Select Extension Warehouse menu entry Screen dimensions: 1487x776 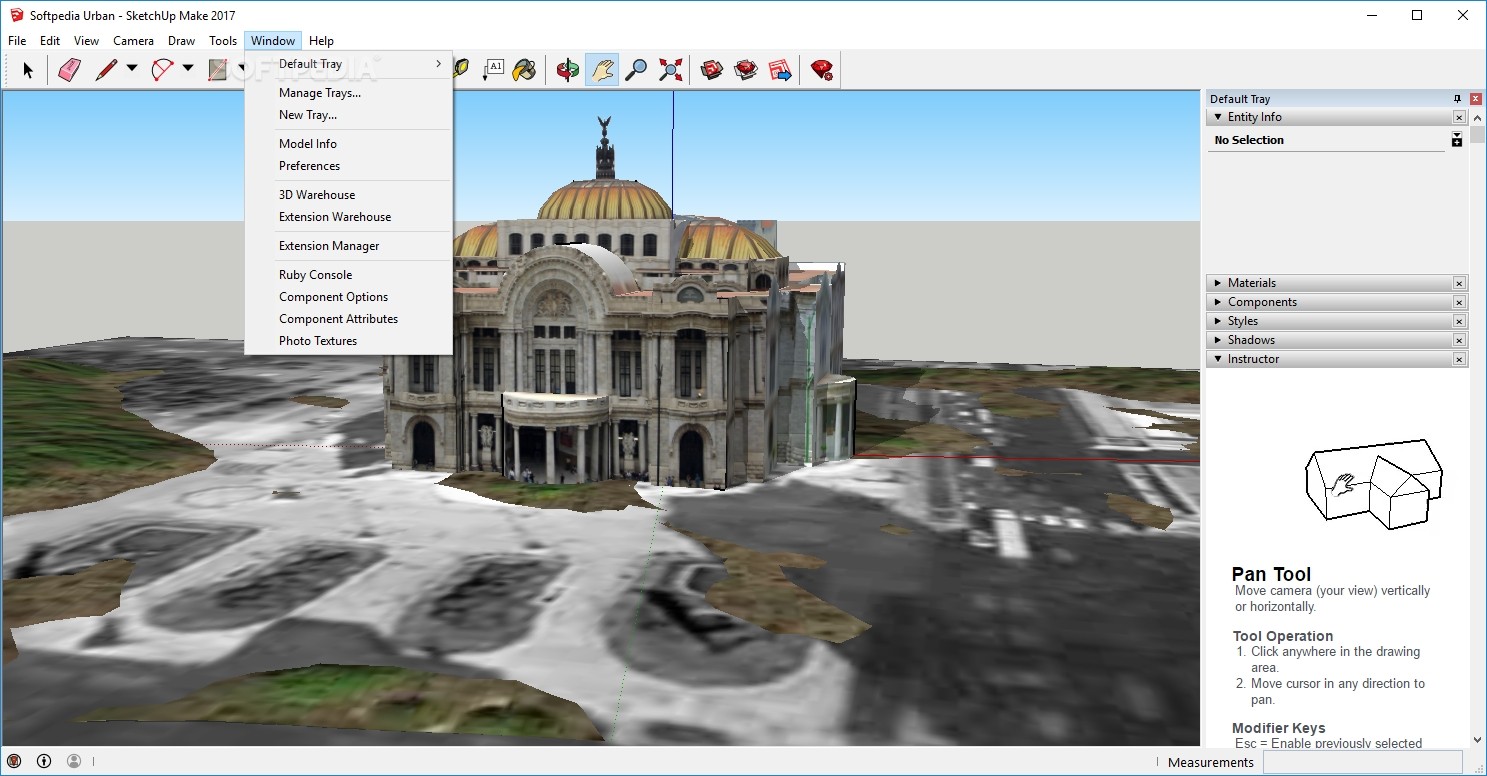pyautogui.click(x=349, y=217)
